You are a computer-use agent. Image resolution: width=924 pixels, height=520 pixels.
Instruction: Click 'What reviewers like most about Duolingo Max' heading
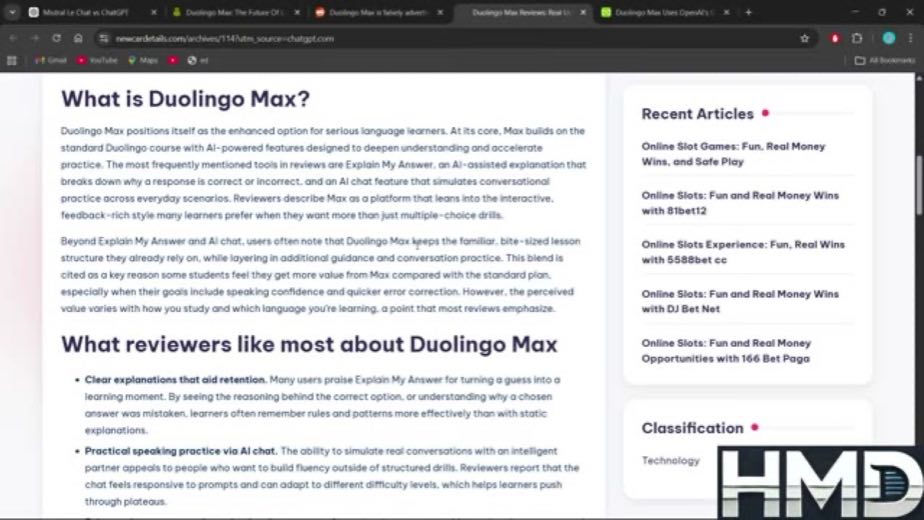(309, 344)
